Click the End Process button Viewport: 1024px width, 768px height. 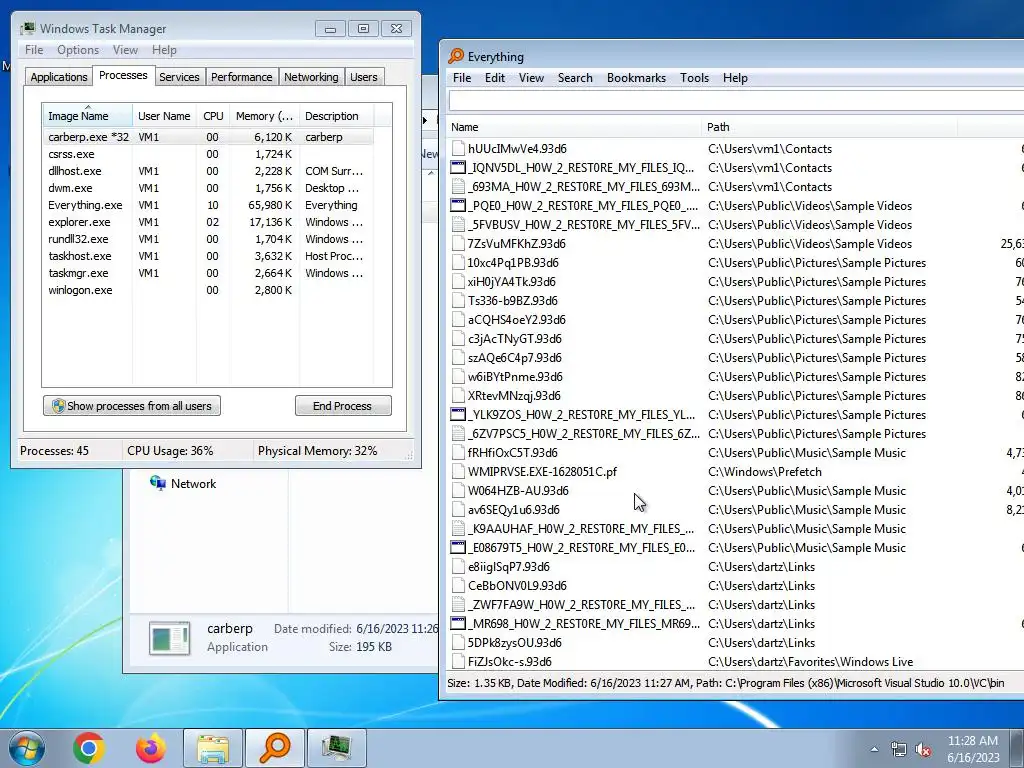click(x=343, y=406)
